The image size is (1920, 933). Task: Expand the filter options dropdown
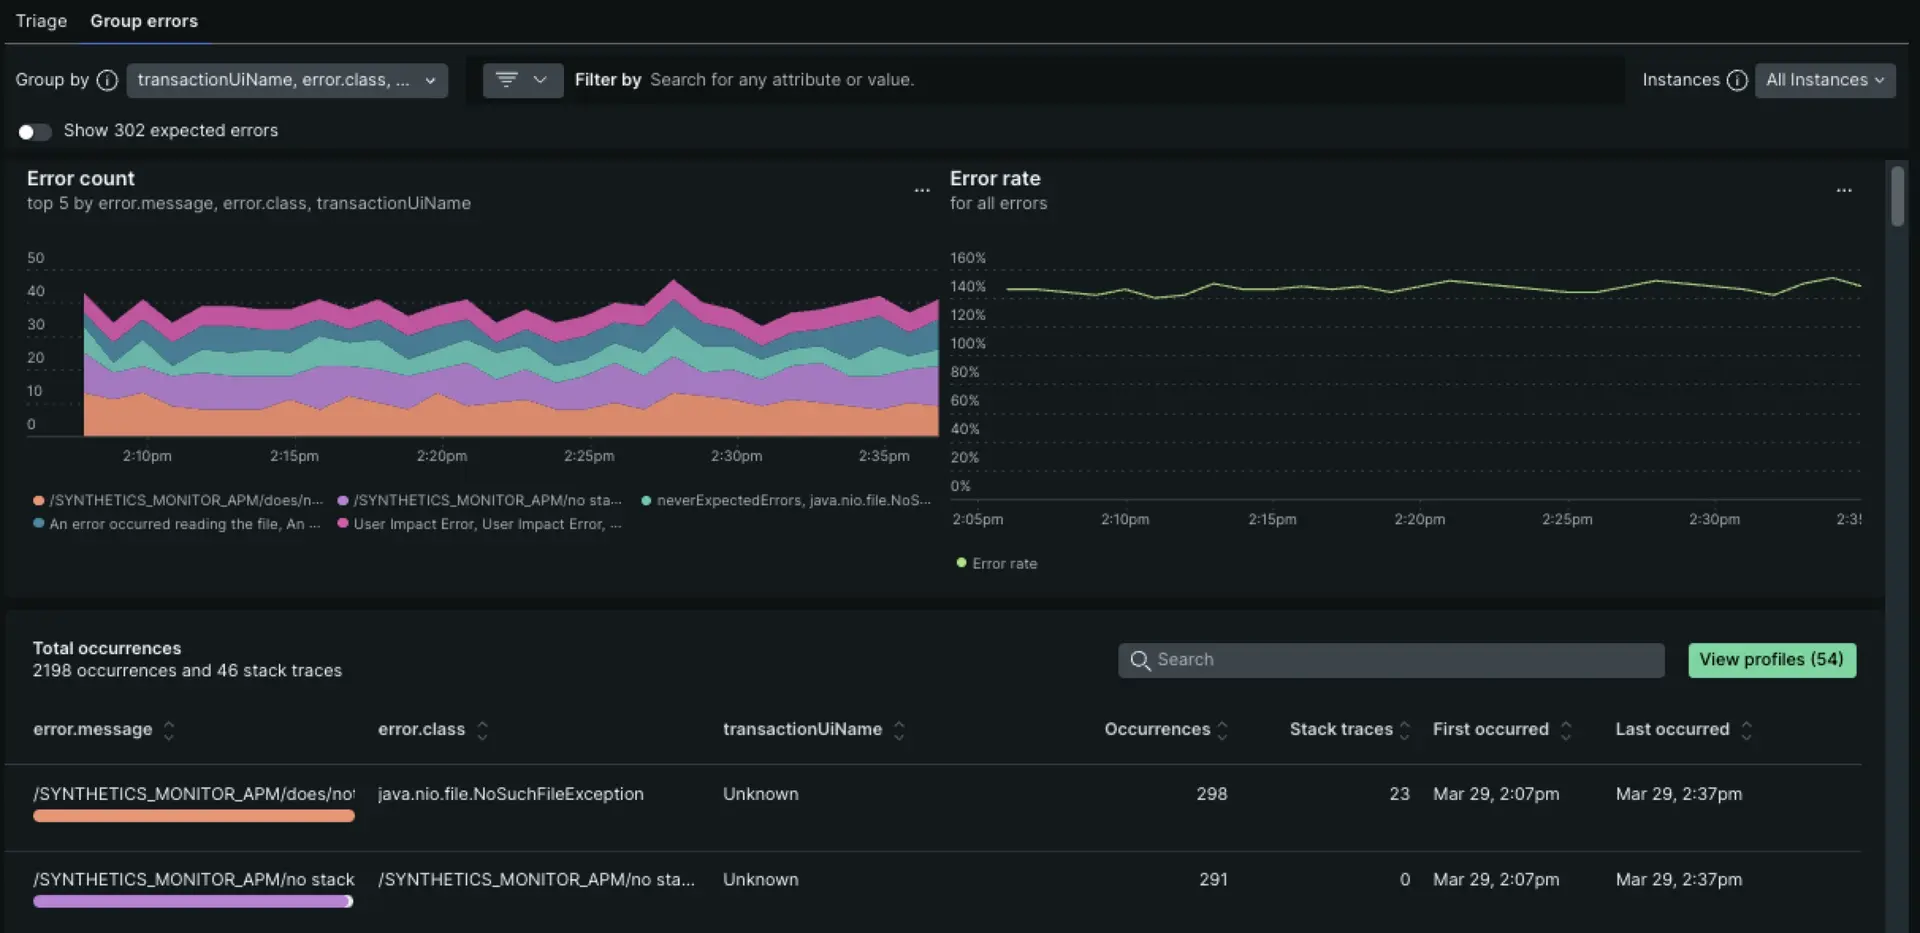coord(522,80)
